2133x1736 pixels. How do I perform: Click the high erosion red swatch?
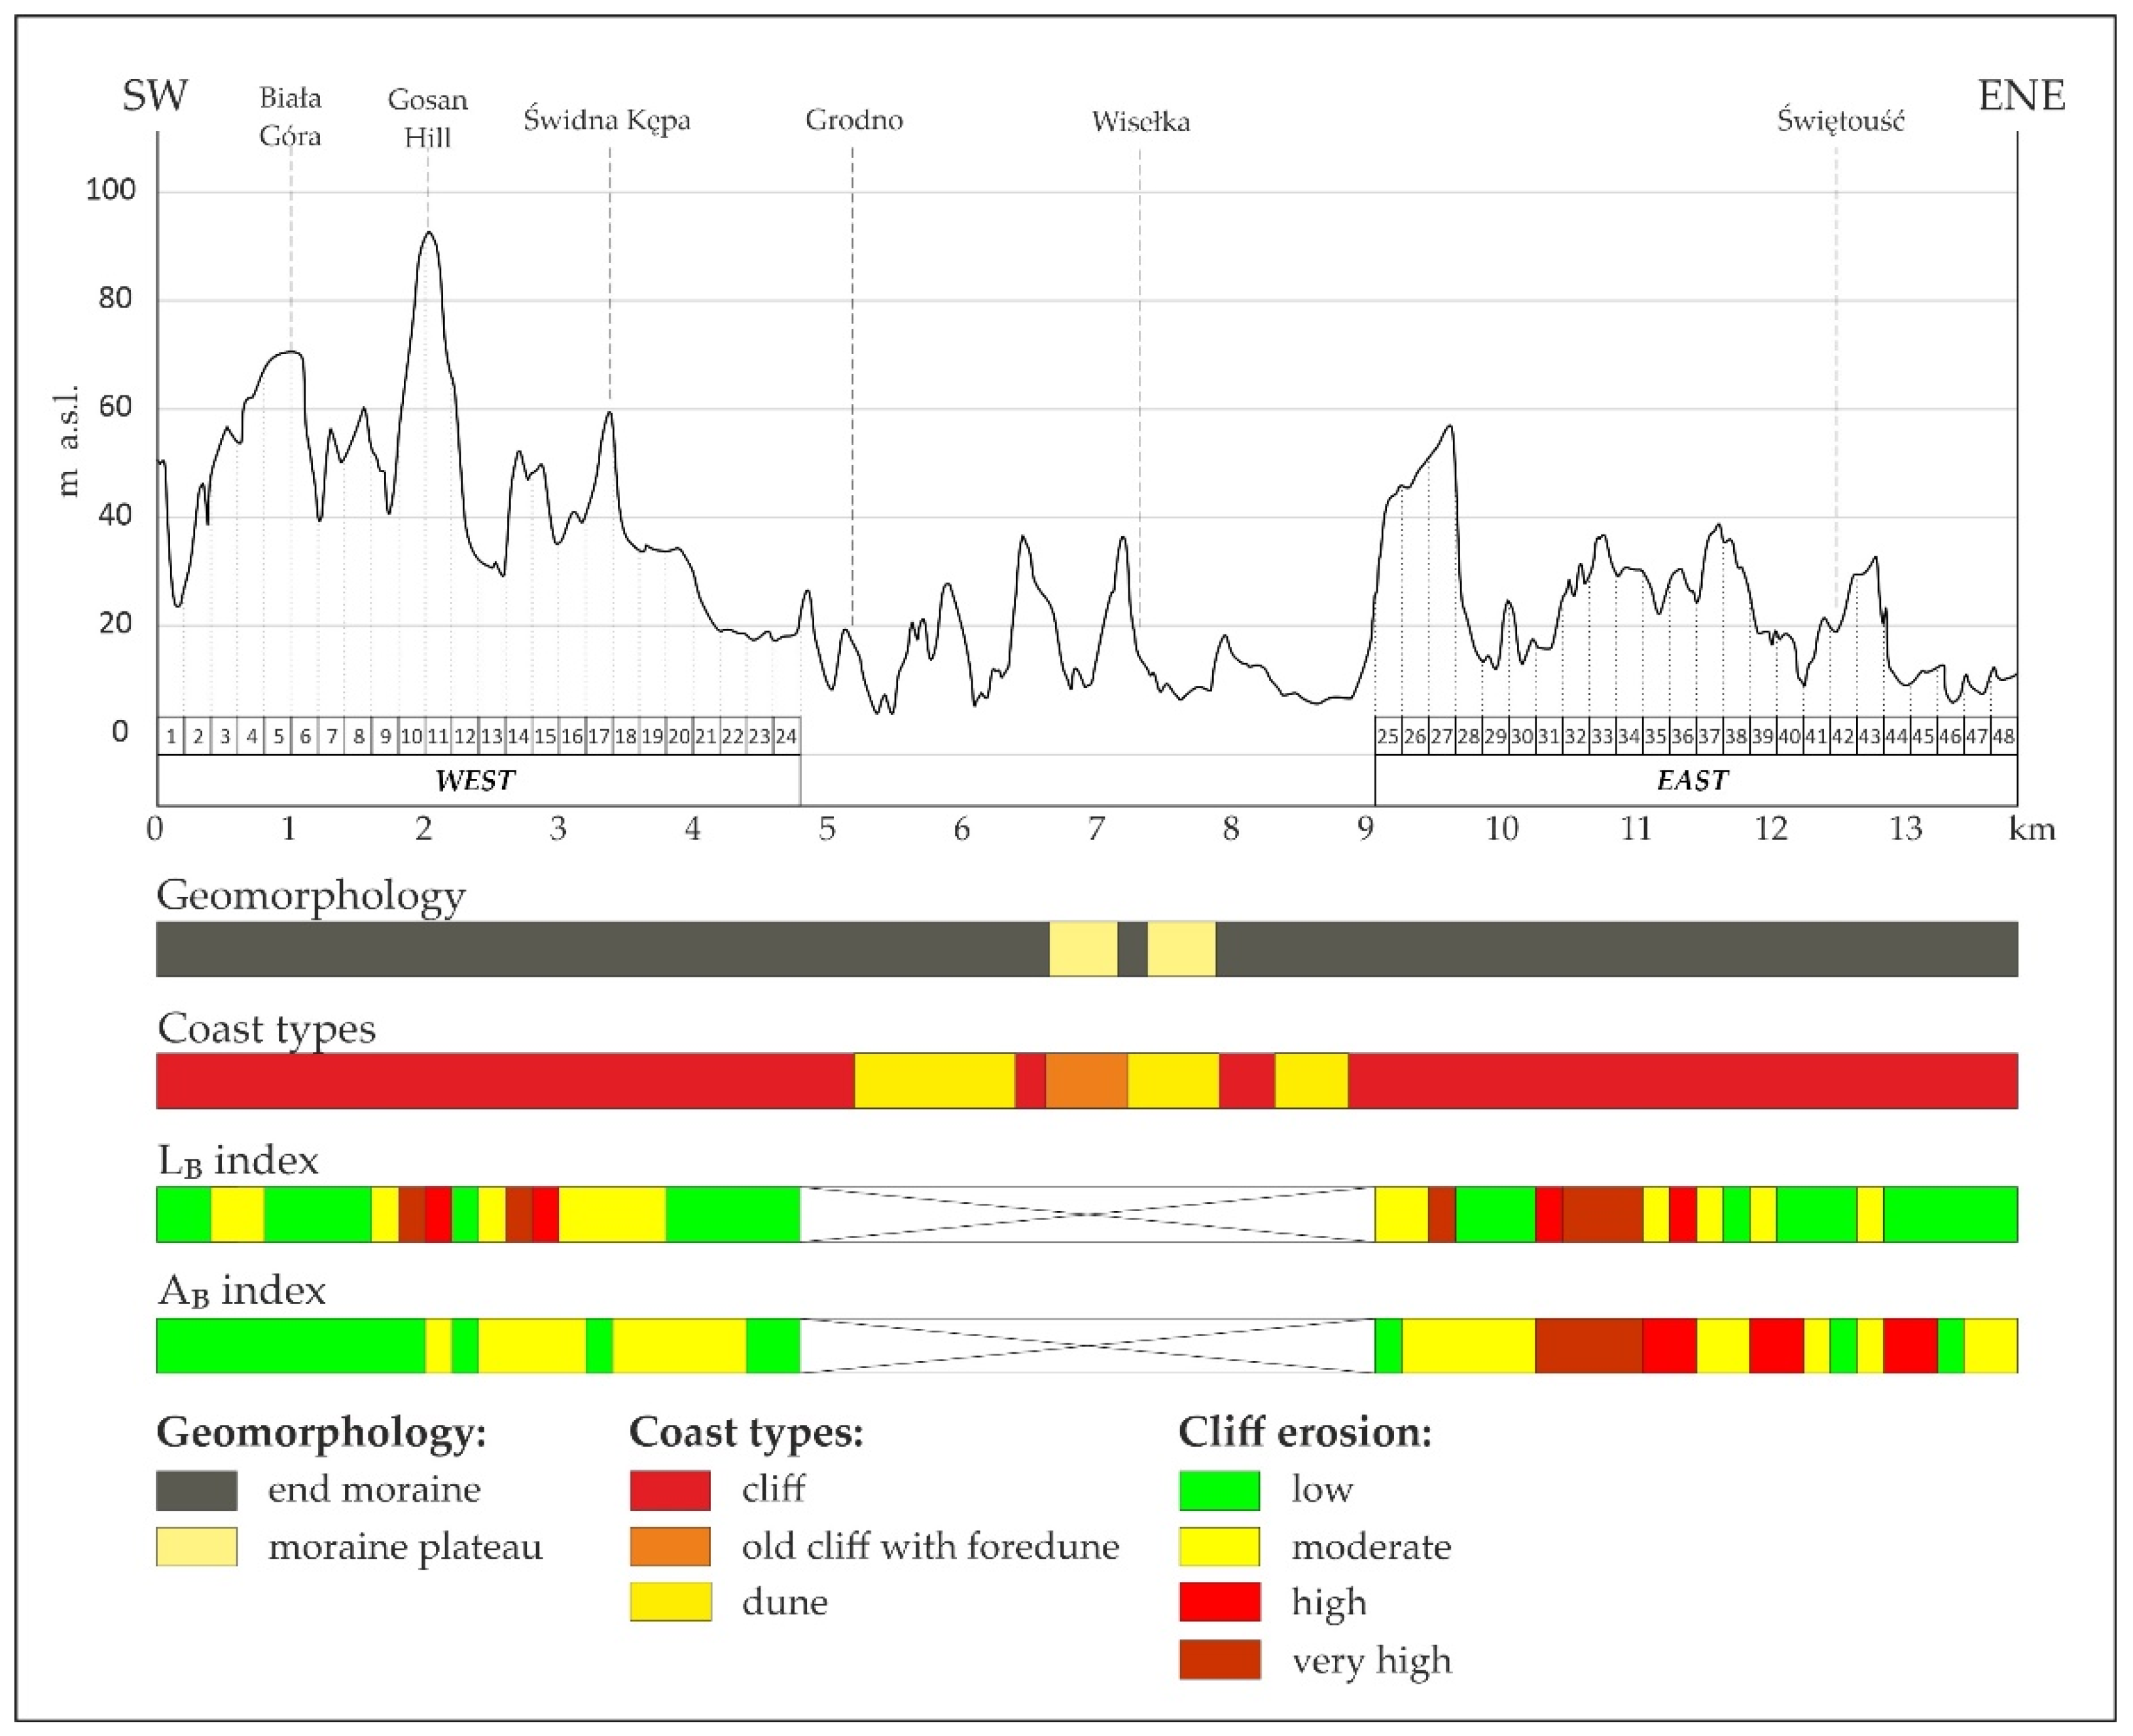coord(1219,1602)
